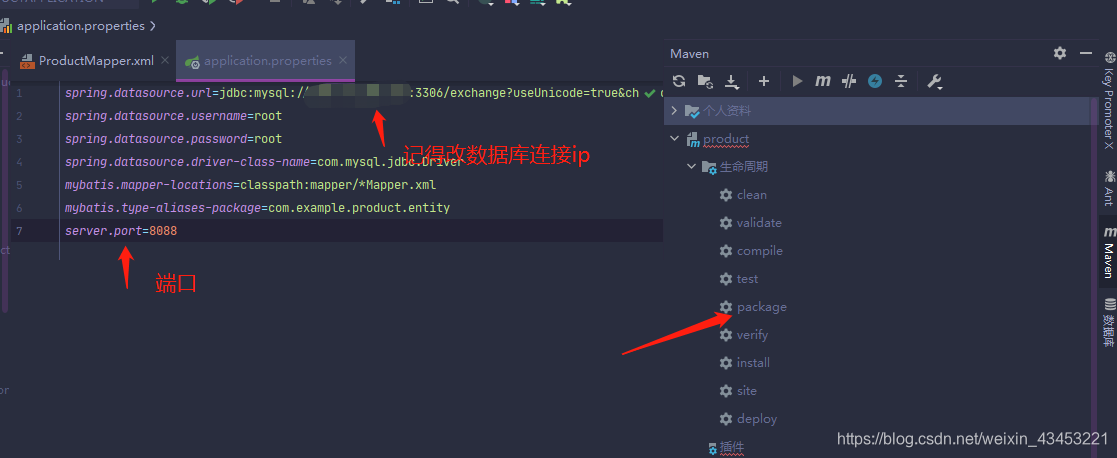Click the gear icon beside deploy
Viewport: 1117px width, 458px height.
(x=726, y=419)
